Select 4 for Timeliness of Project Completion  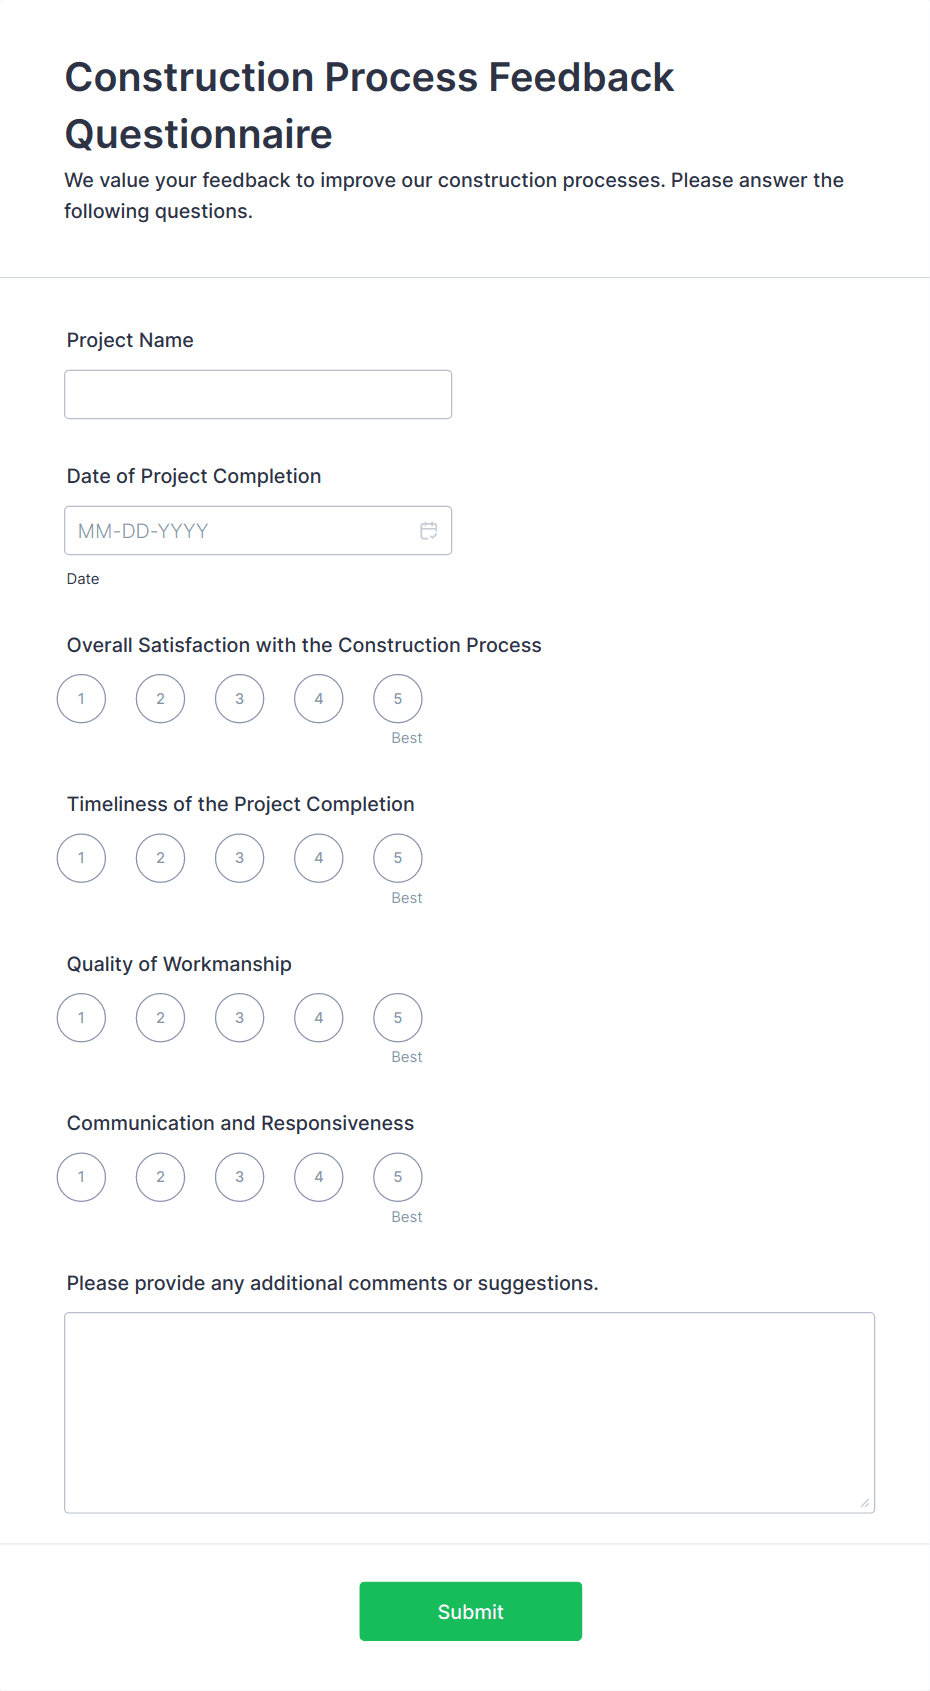[319, 858]
